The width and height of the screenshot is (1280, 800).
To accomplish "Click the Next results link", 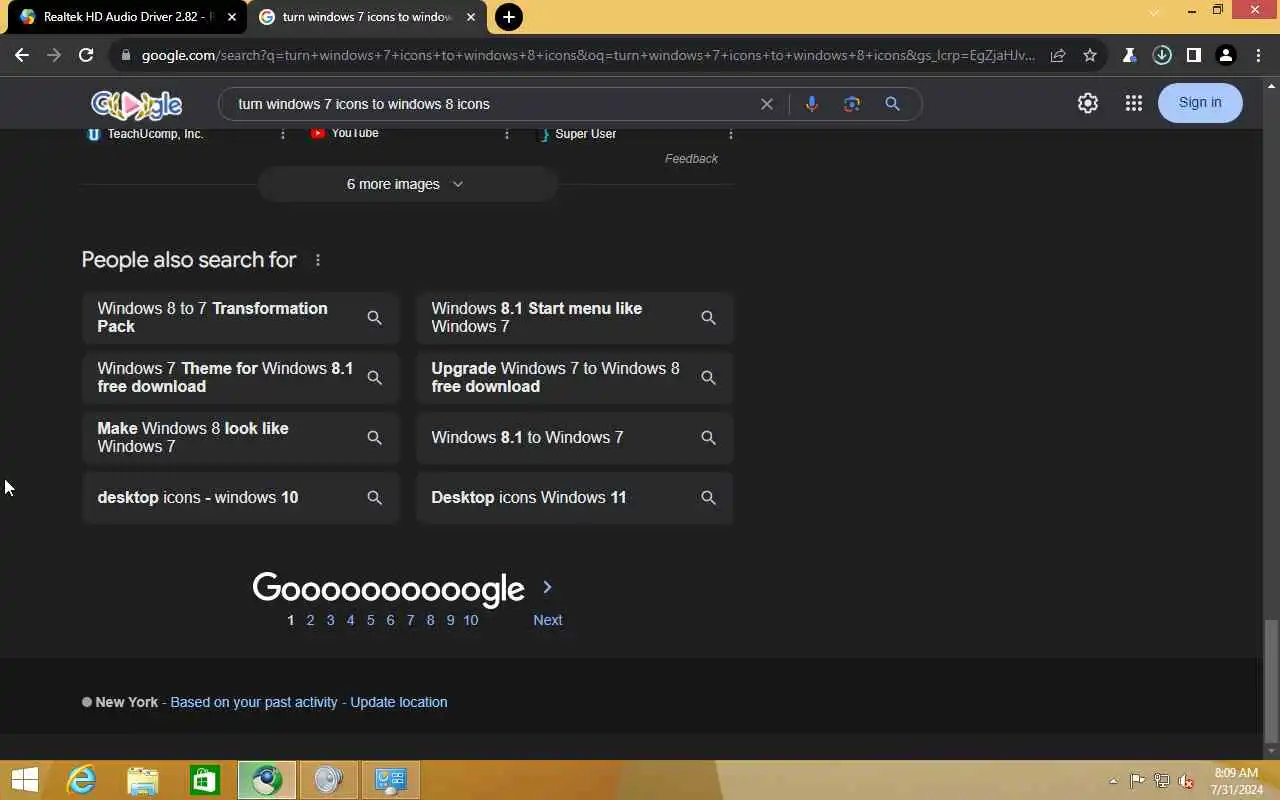I will click(548, 620).
